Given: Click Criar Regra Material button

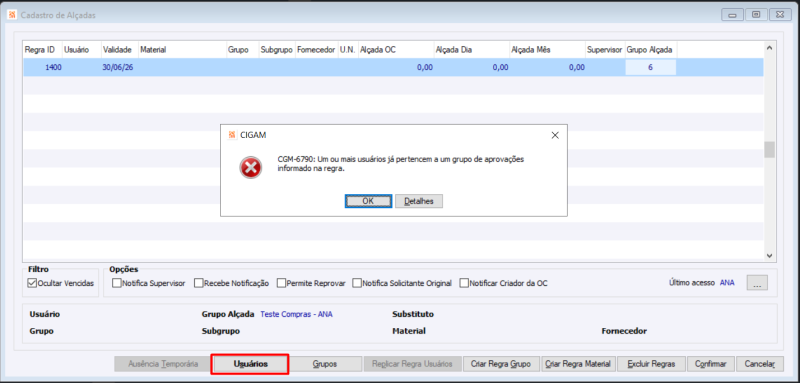Looking at the screenshot, I should click(x=578, y=364).
